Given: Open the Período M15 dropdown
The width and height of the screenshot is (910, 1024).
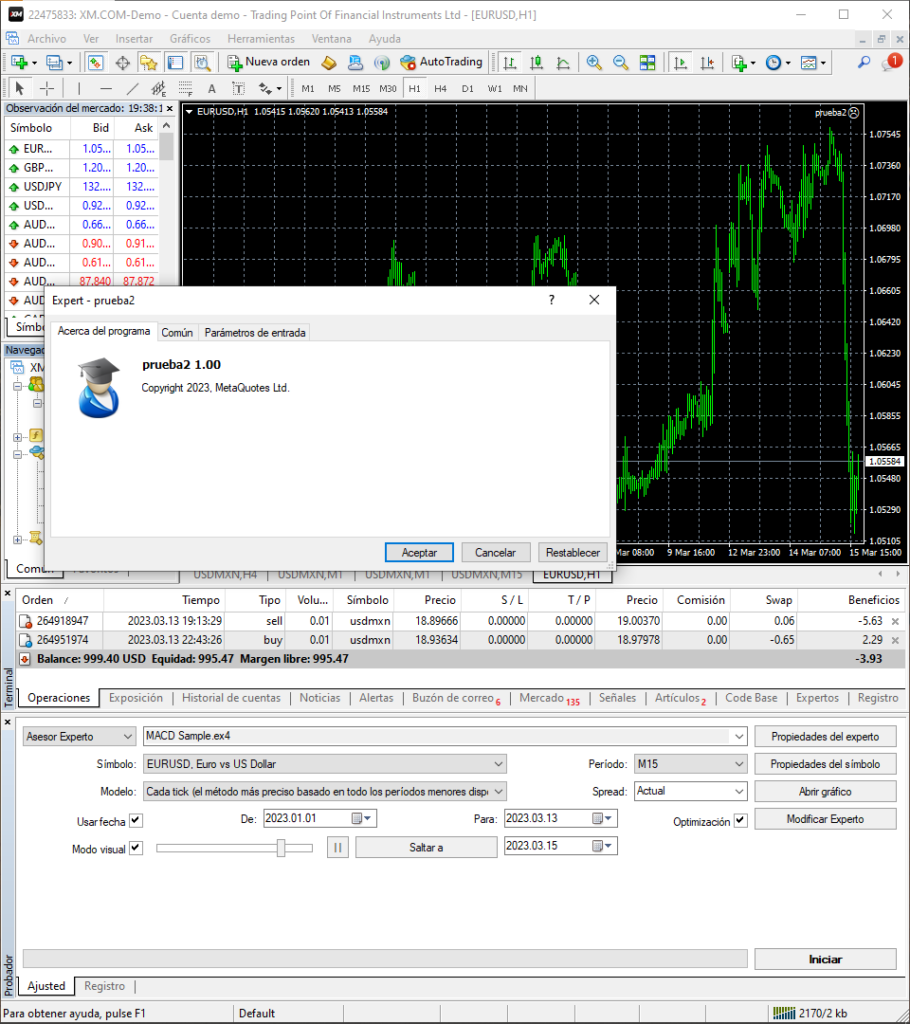Looking at the screenshot, I should tap(691, 764).
